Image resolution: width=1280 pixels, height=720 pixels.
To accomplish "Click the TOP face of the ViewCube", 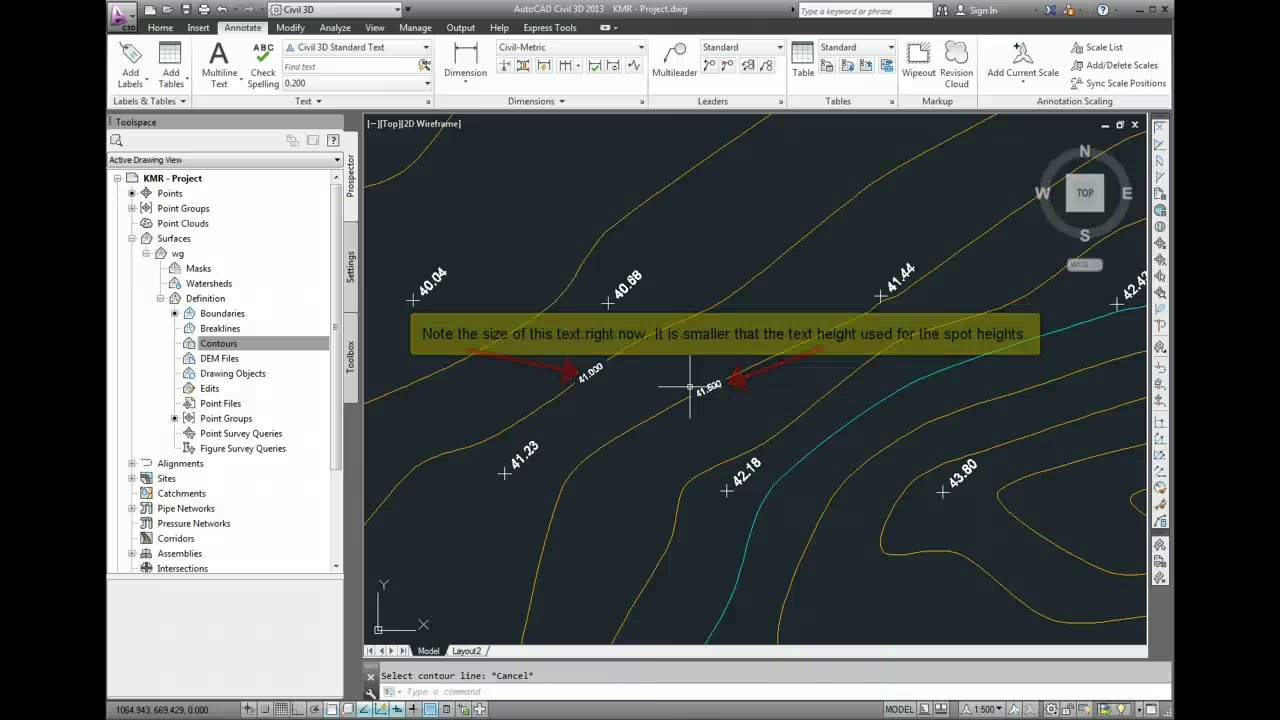I will click(1085, 193).
